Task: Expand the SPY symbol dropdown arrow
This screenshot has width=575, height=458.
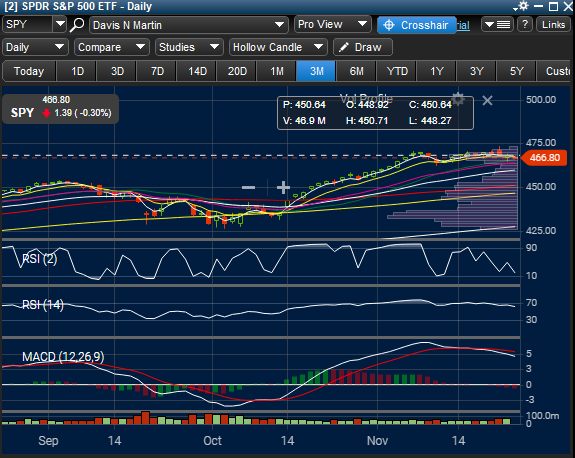Action: click(x=60, y=25)
